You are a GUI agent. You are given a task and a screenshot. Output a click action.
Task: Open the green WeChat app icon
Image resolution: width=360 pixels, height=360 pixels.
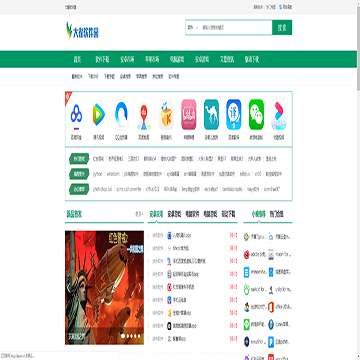[x=256, y=114]
